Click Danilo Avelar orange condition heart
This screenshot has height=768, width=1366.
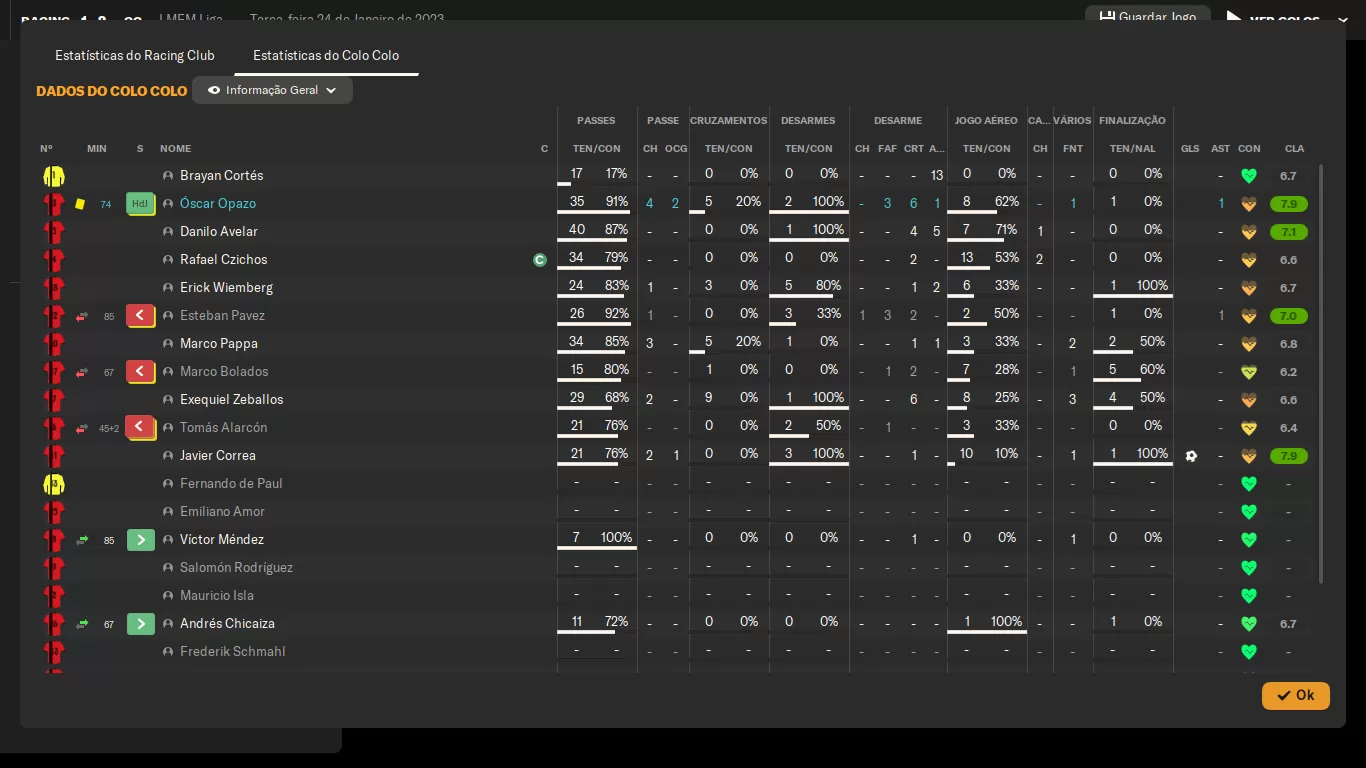(1248, 232)
